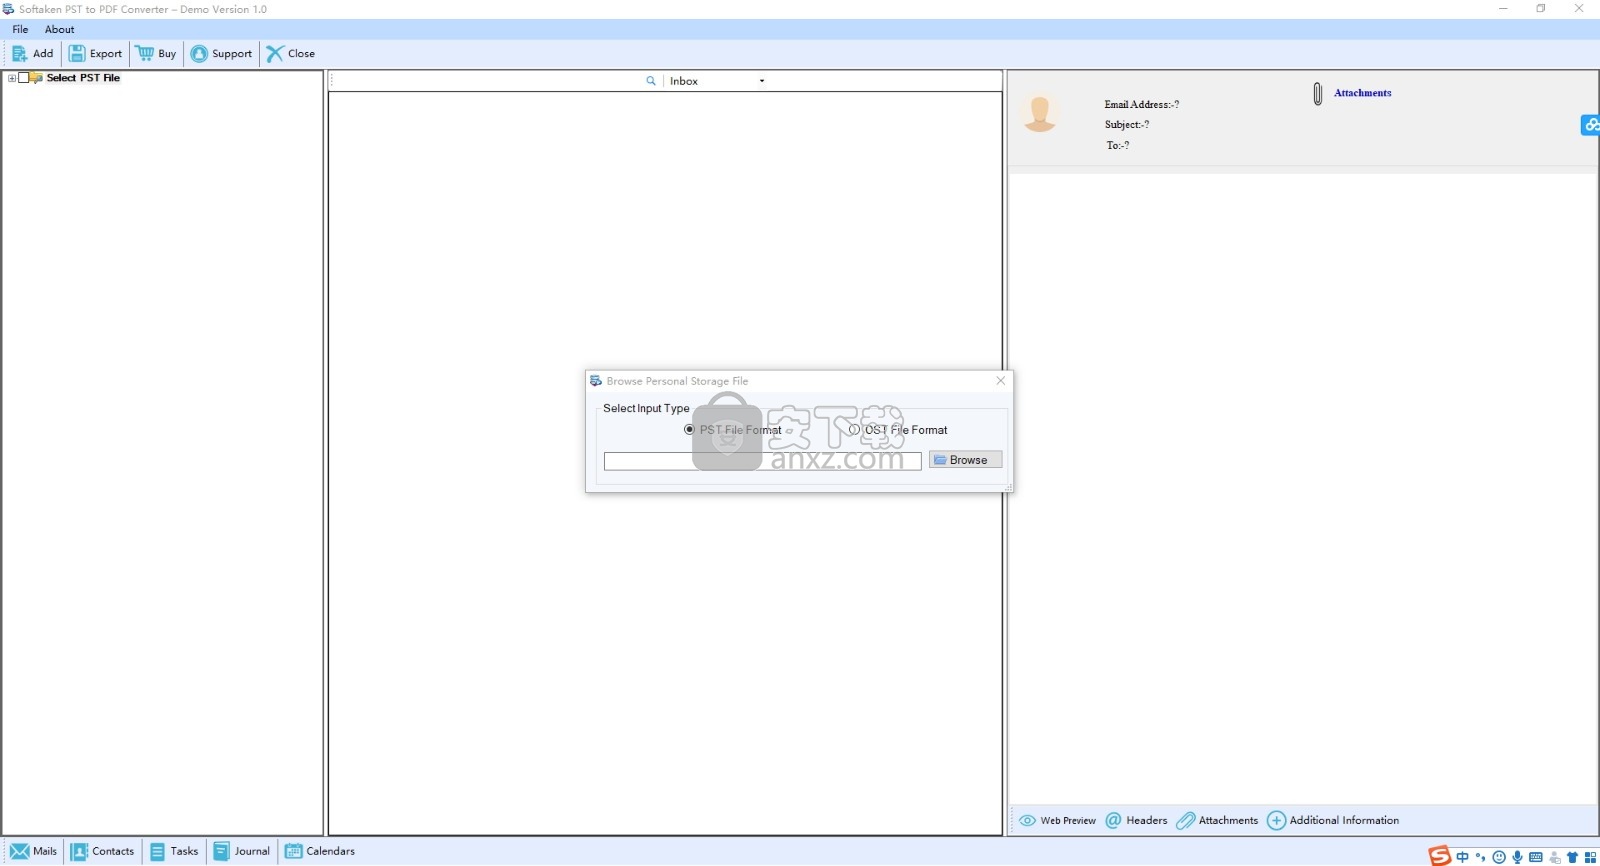Image resolution: width=1600 pixels, height=866 pixels.
Task: Click the Subject label text
Action: [1127, 125]
